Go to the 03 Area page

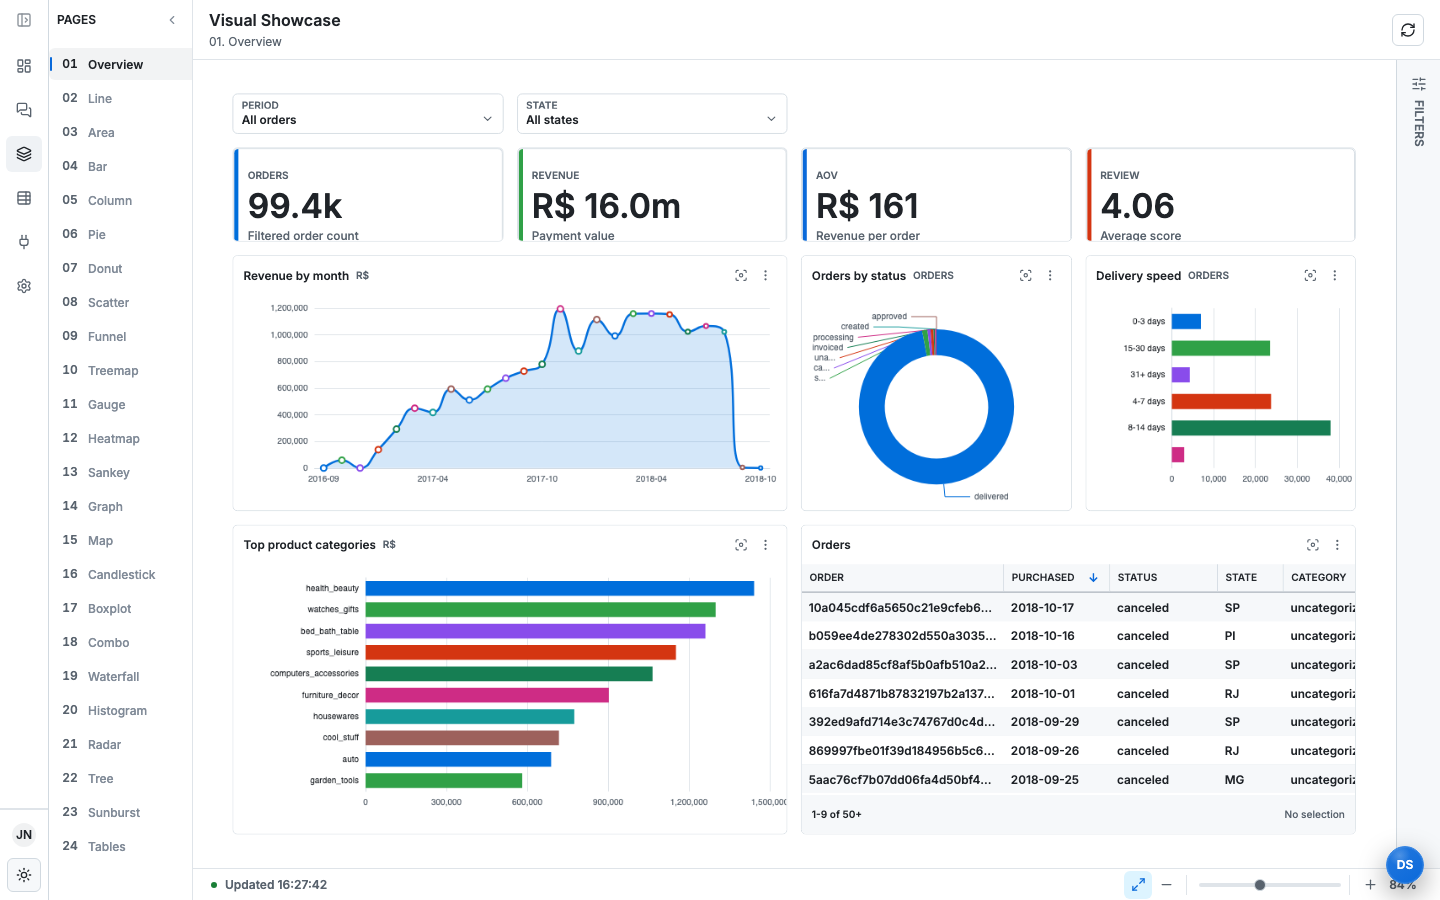coord(121,132)
